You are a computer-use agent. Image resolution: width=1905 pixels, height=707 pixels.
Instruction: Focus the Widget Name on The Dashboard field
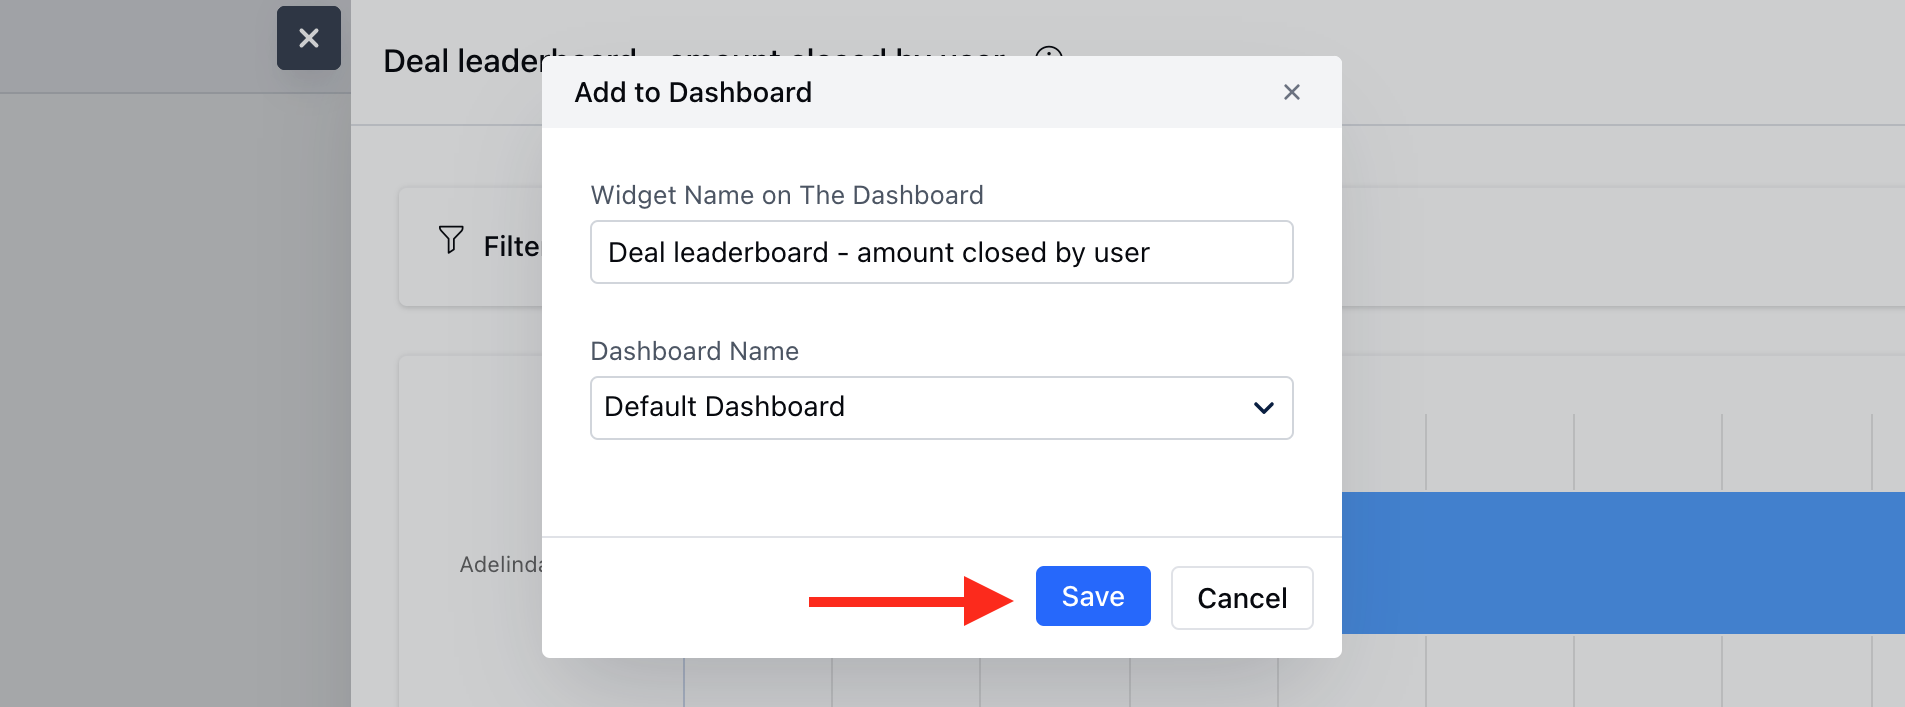942,252
